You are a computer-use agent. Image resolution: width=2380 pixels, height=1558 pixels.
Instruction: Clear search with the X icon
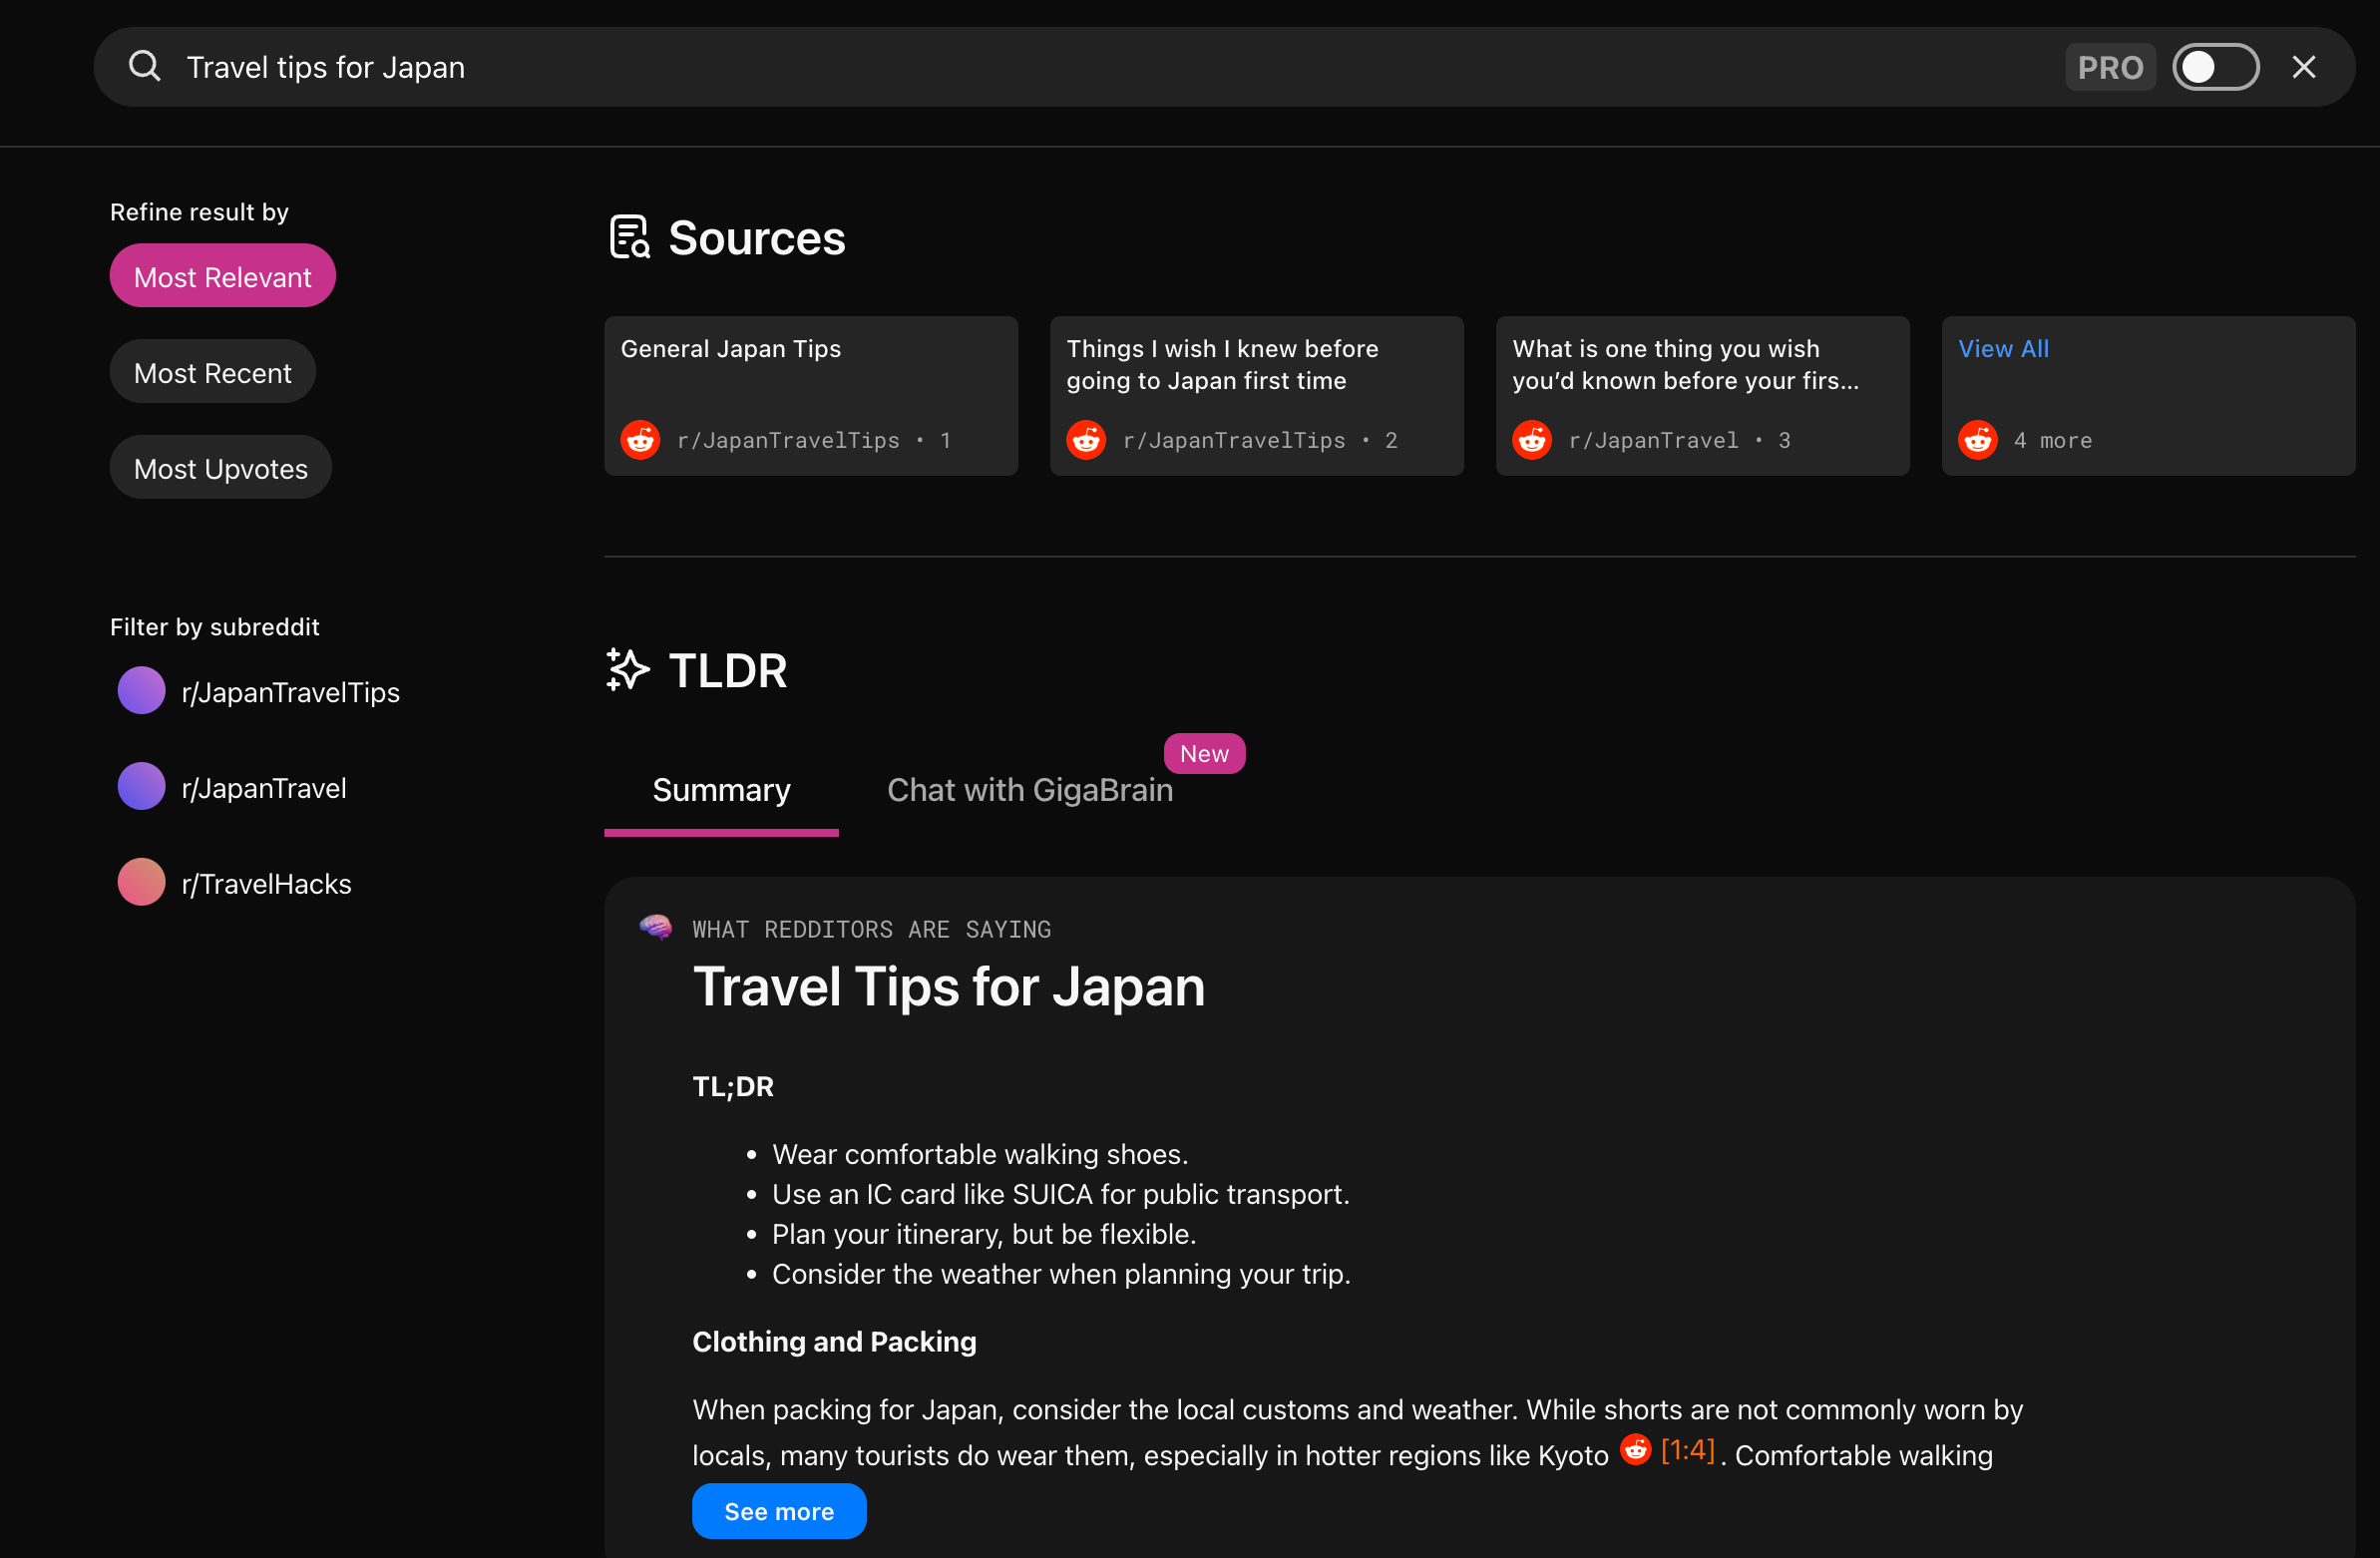click(2303, 67)
